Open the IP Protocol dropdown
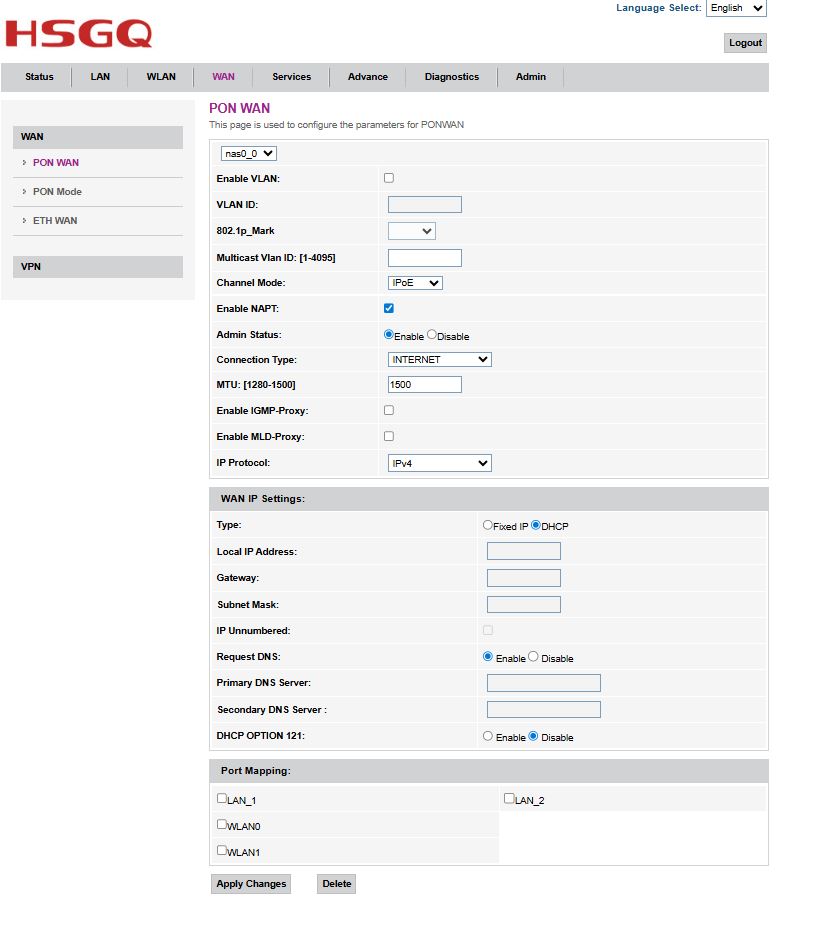Screen dimensions: 825x934 point(439,463)
